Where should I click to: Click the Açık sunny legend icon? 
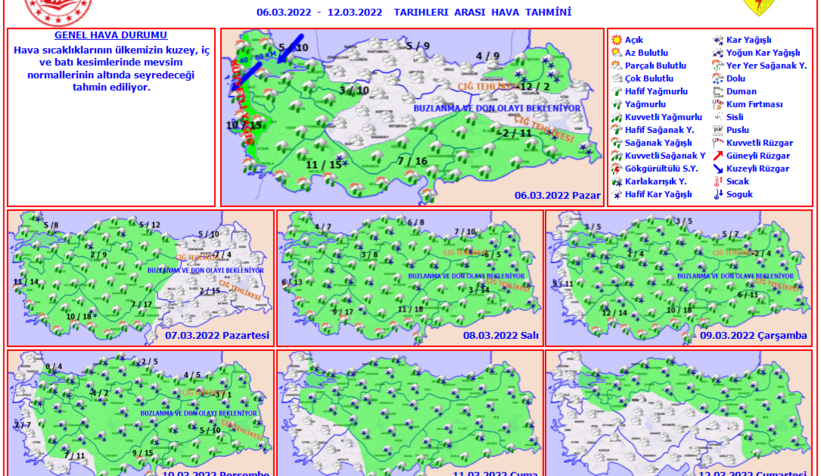point(617,40)
